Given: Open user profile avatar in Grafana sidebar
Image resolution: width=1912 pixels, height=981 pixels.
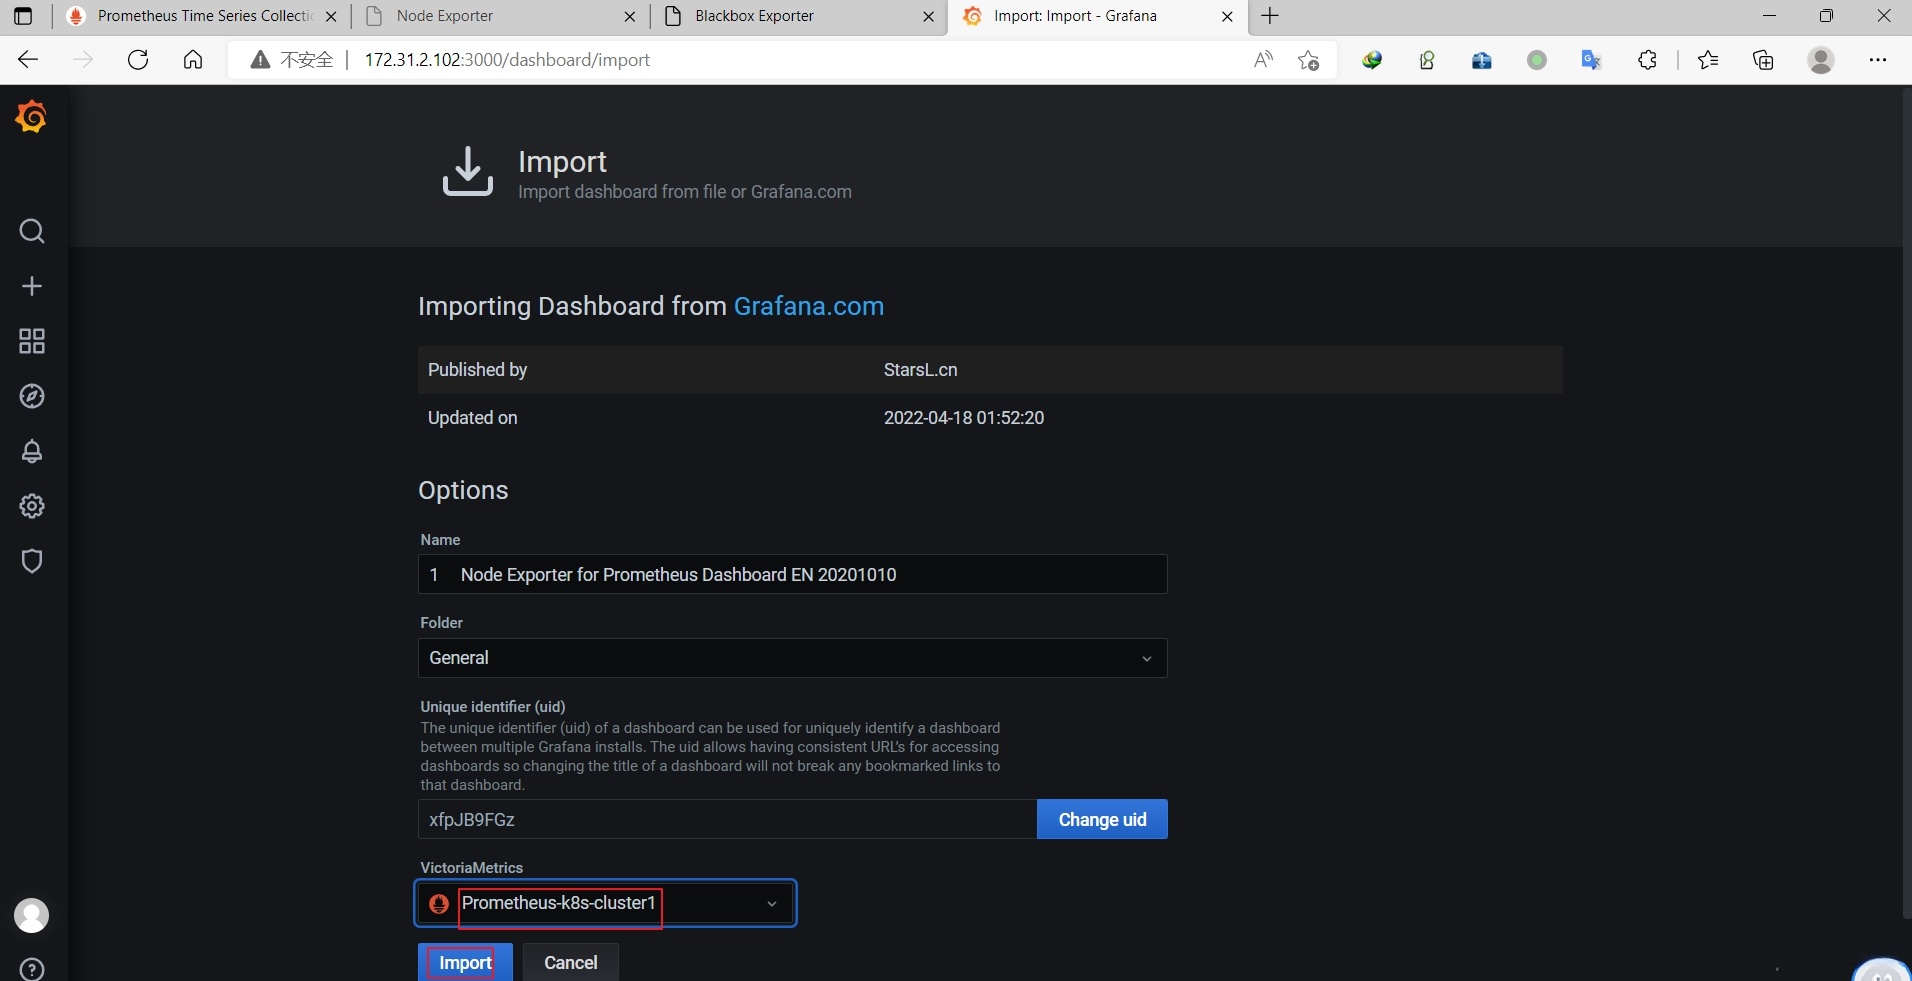Looking at the screenshot, I should tap(31, 915).
